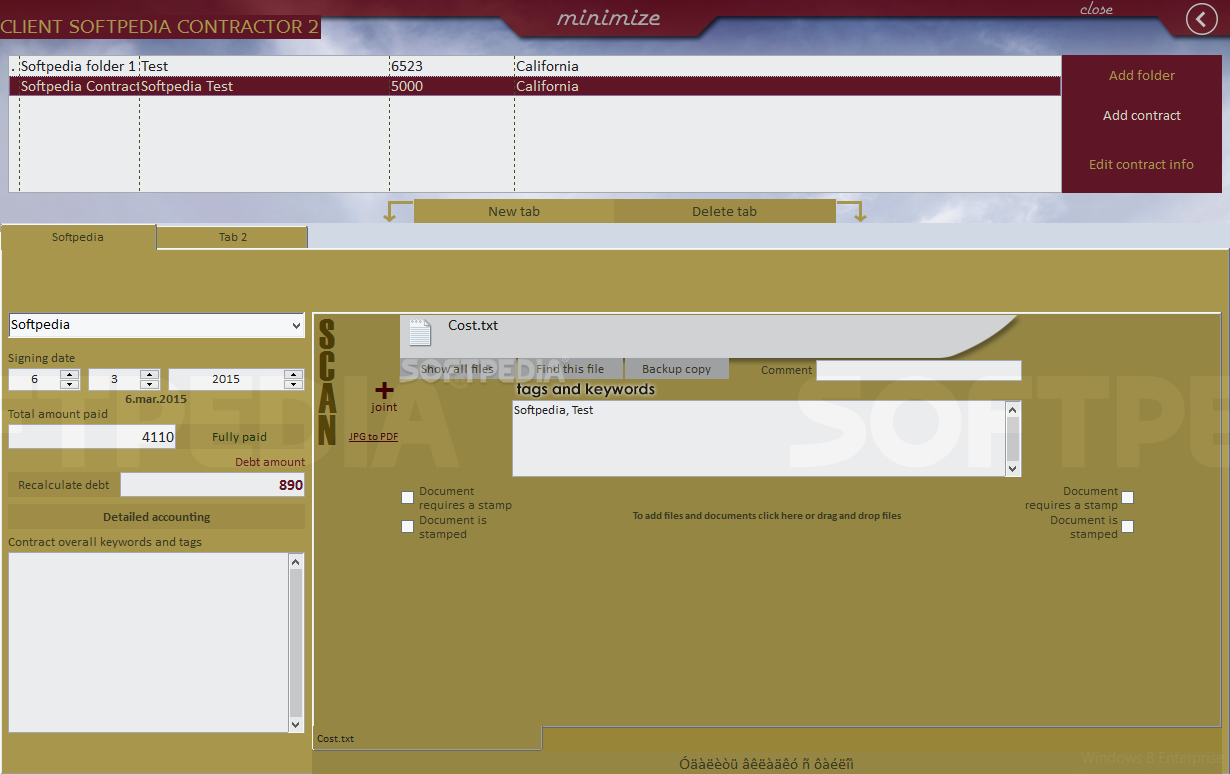
Task: Click the arrow left of New tab
Action: coord(398,211)
